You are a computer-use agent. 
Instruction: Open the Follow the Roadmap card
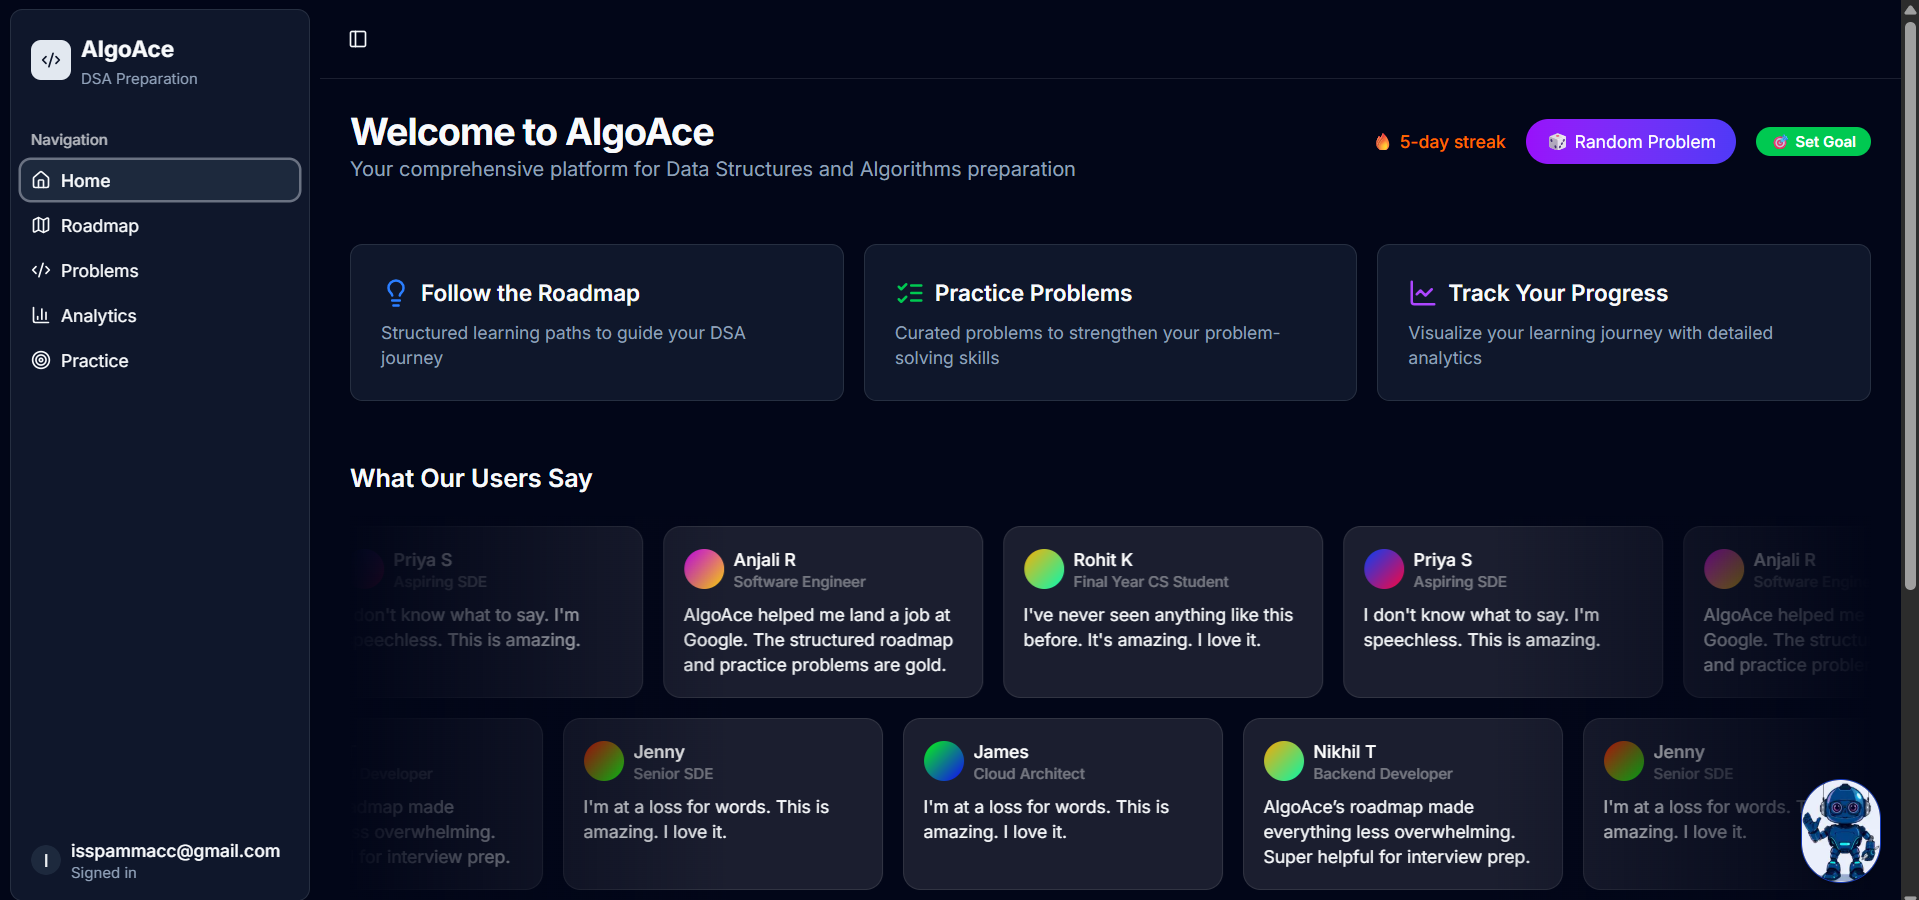(597, 322)
